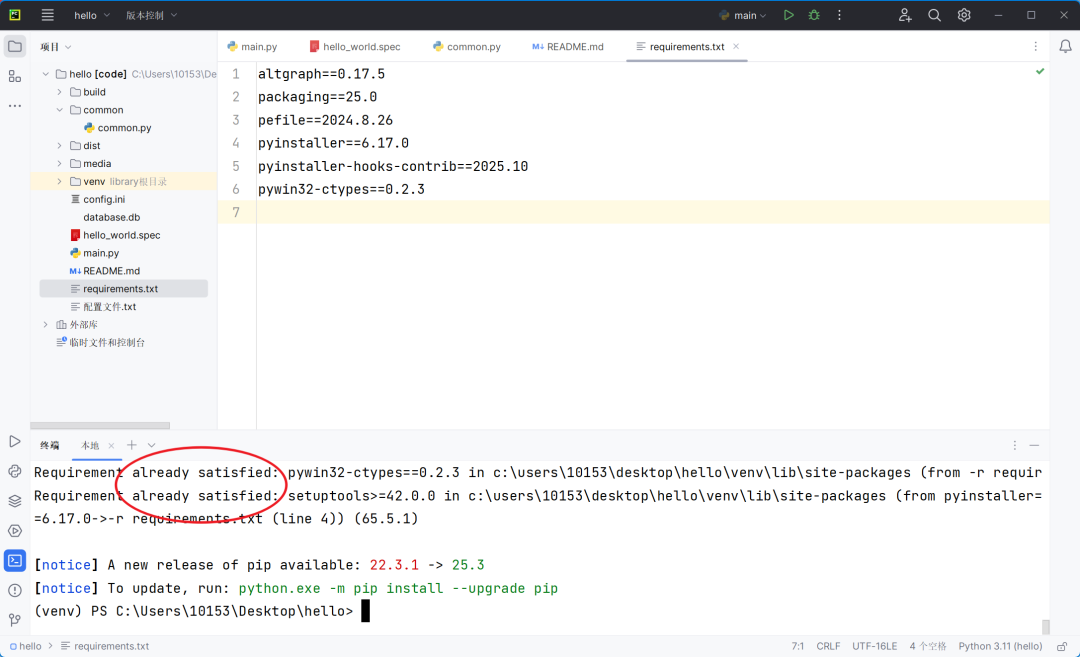Switch to common.py editor tab
Screen dimensions: 1080x657
tap(467, 46)
